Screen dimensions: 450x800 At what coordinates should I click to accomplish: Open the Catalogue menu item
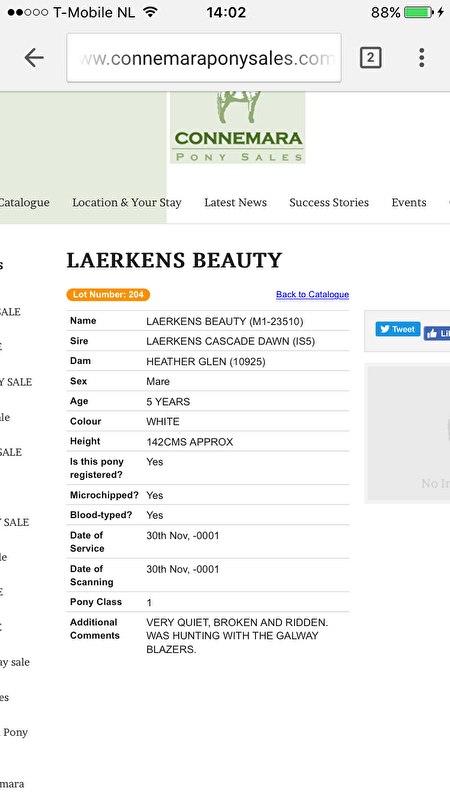[24, 203]
